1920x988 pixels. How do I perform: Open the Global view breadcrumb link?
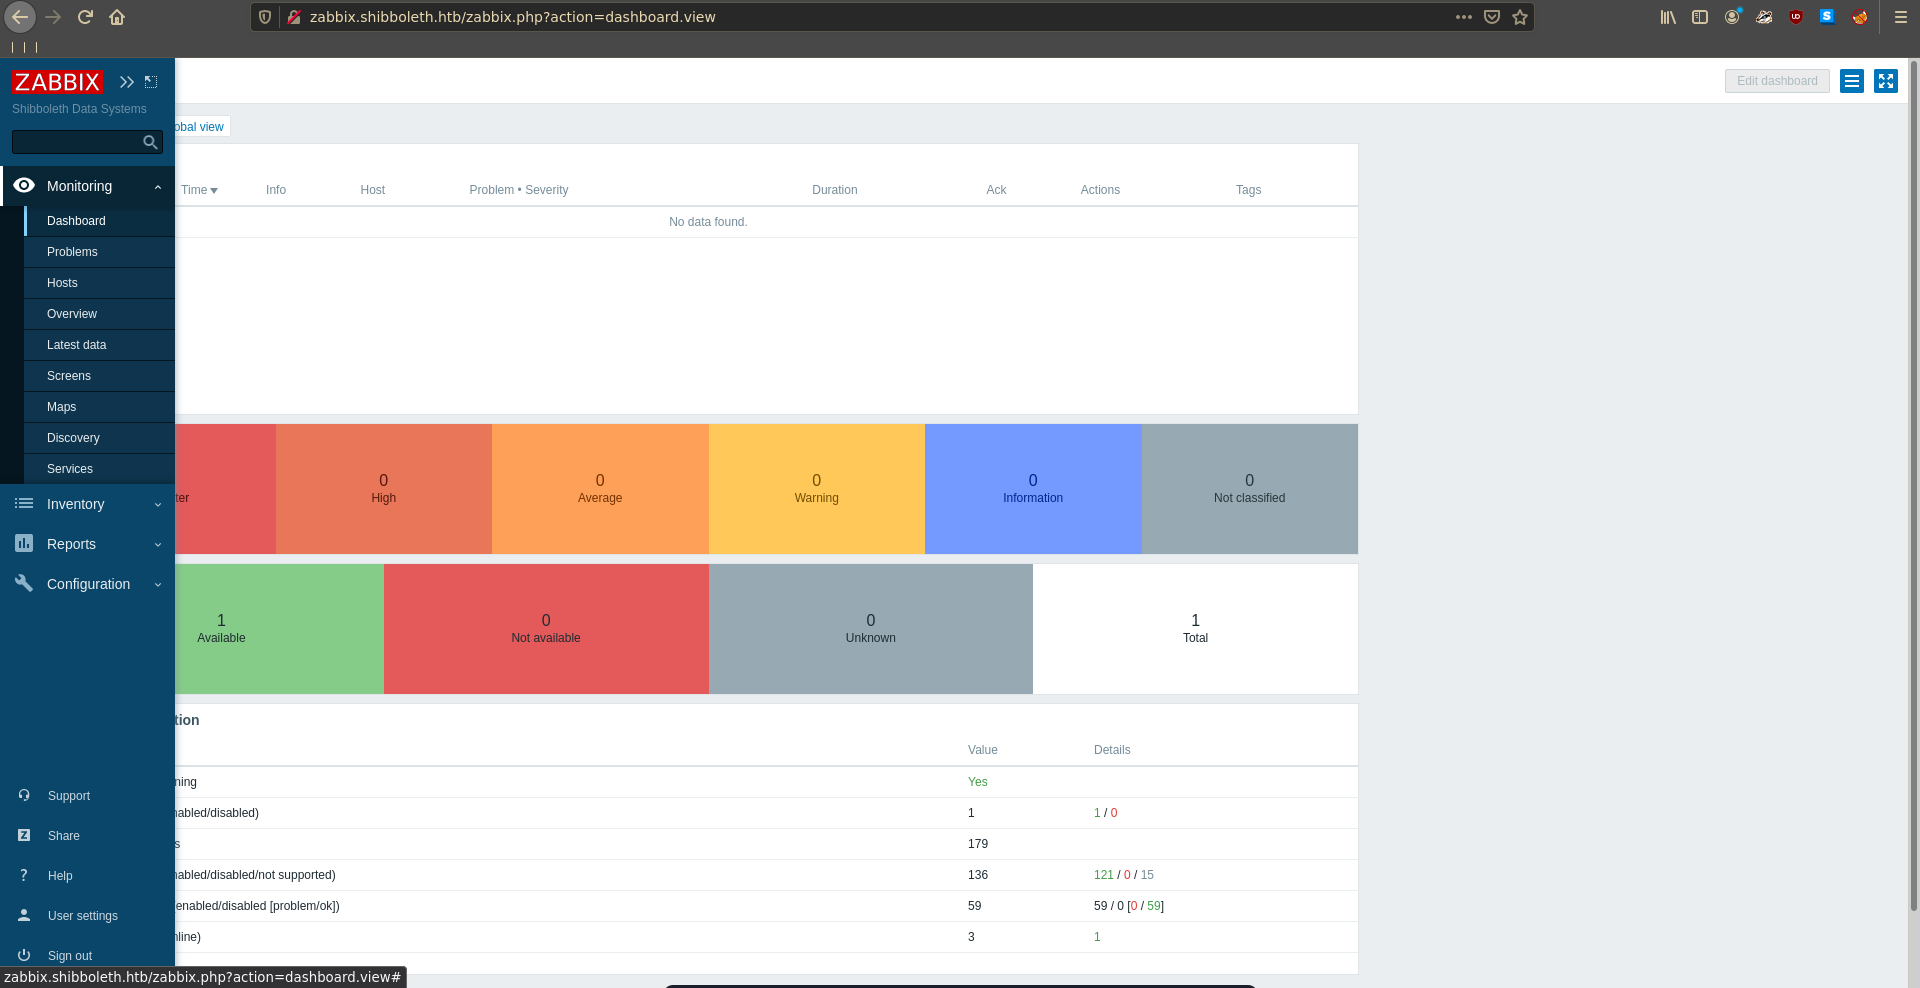click(x=200, y=127)
